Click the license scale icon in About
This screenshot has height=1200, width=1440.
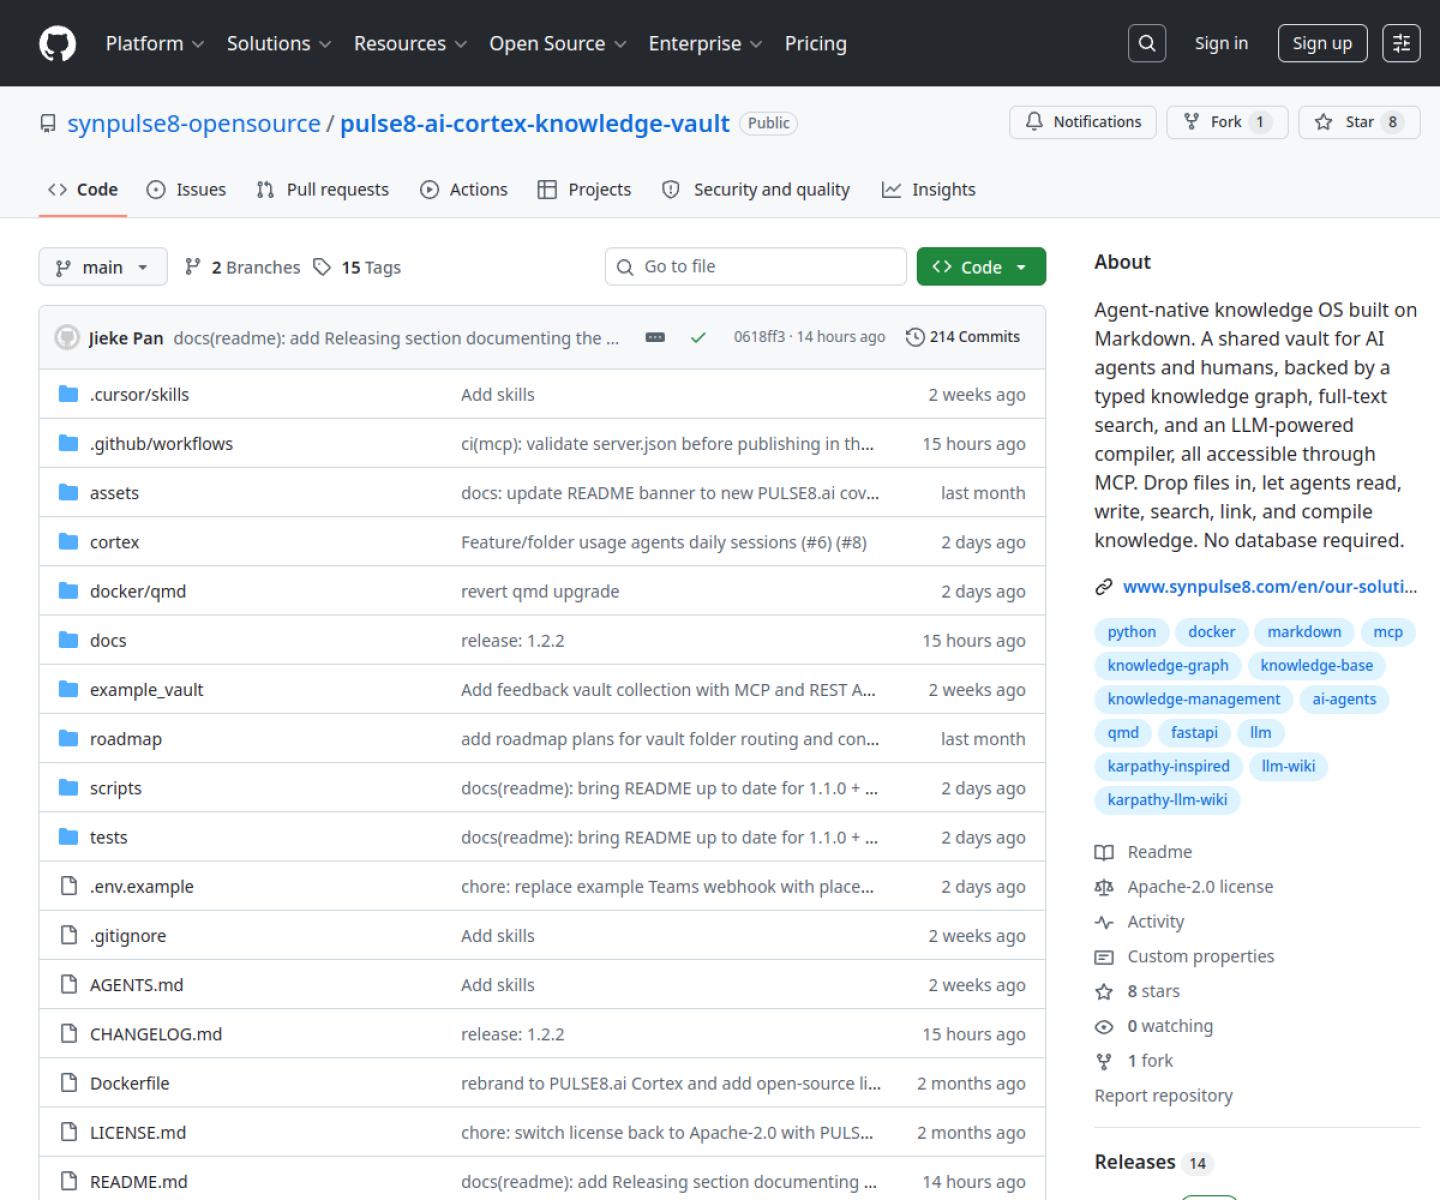pyautogui.click(x=1104, y=887)
